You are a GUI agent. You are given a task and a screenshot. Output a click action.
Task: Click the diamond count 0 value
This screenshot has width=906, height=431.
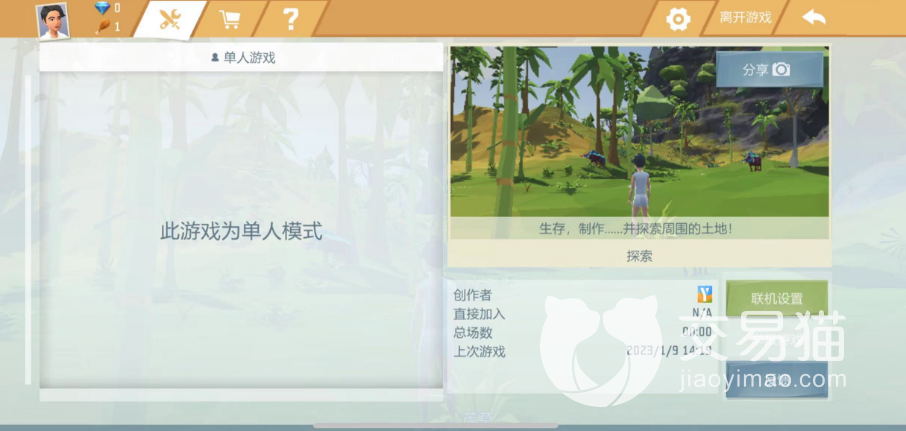(117, 8)
